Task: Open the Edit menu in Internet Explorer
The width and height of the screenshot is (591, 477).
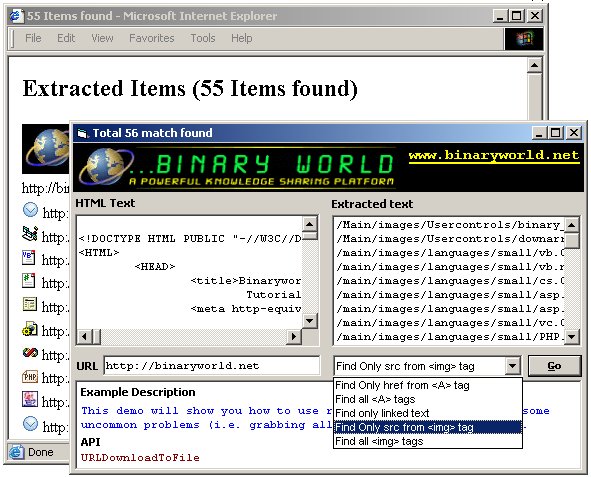Action: coord(66,38)
